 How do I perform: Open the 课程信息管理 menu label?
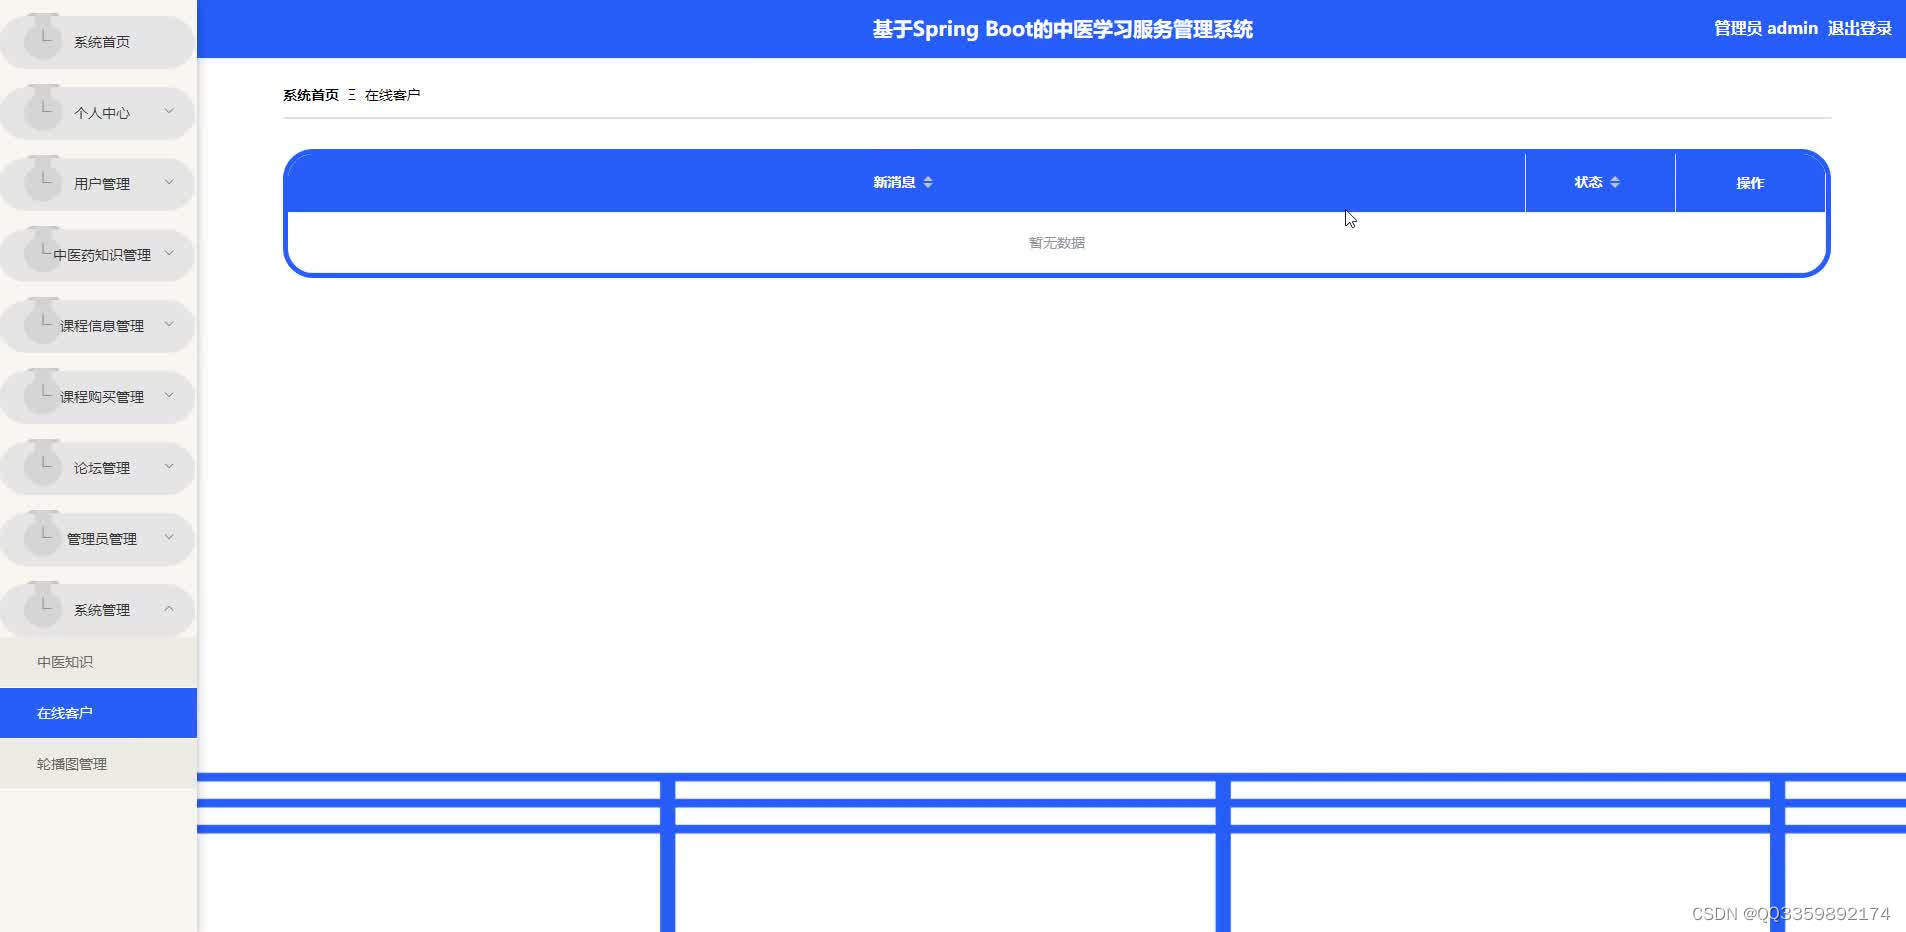(102, 326)
